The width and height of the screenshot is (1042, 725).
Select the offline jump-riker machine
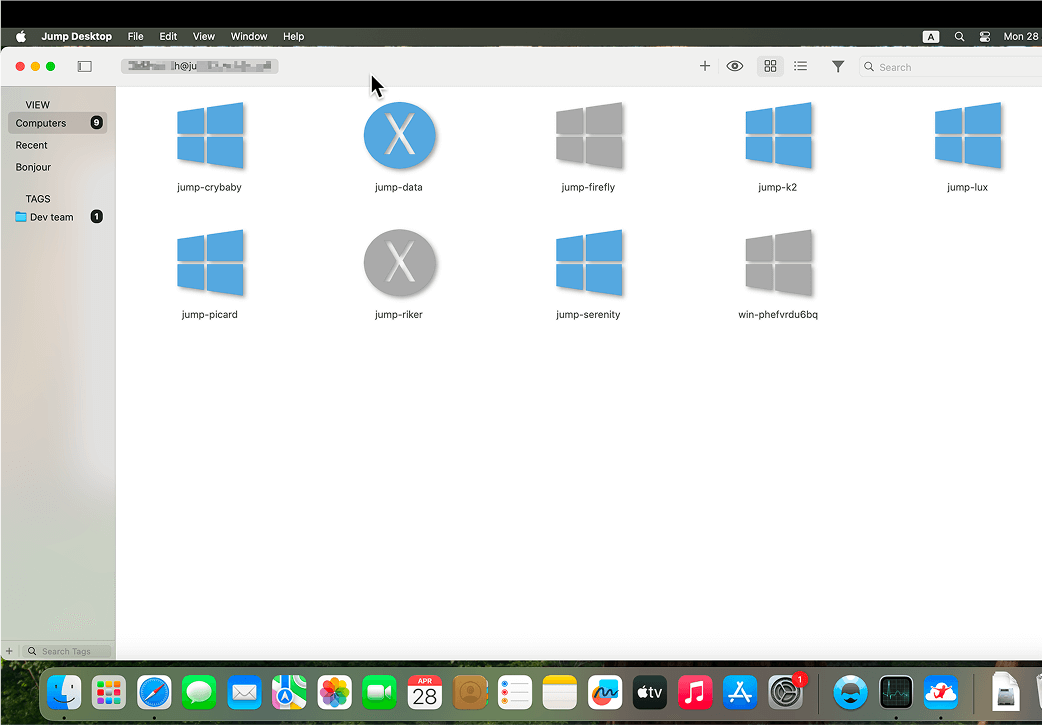click(x=399, y=263)
